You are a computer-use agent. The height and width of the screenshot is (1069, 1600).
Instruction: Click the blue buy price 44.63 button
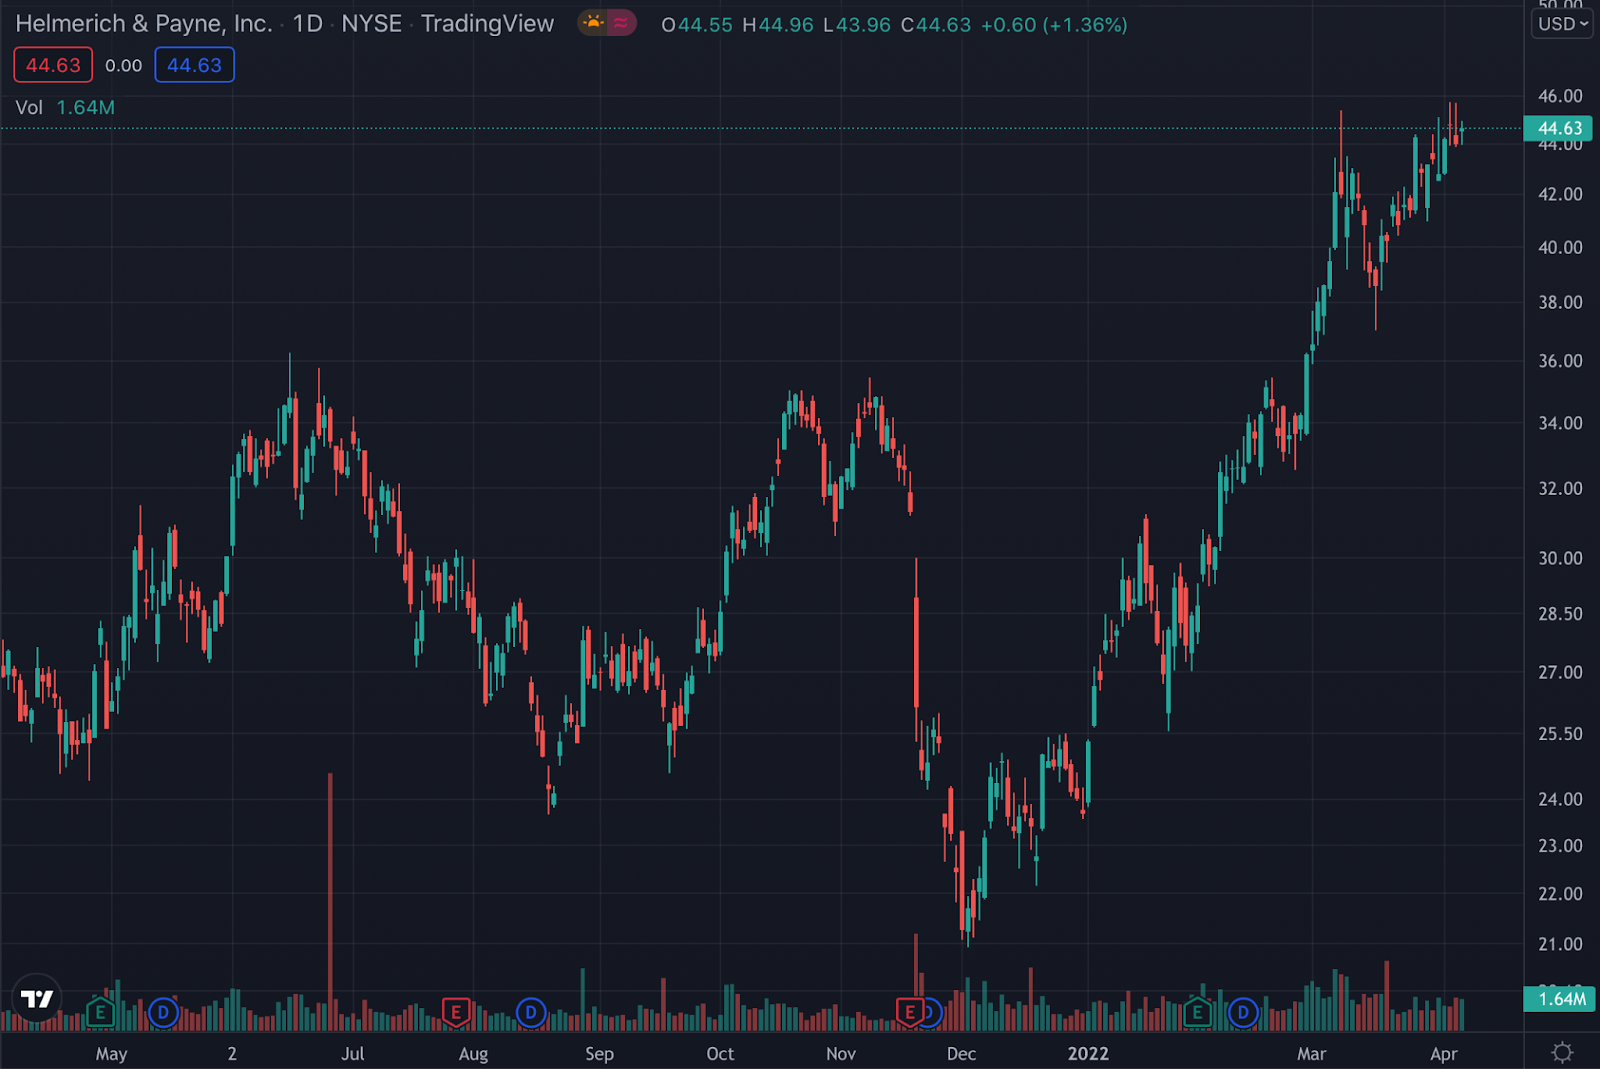pyautogui.click(x=194, y=65)
